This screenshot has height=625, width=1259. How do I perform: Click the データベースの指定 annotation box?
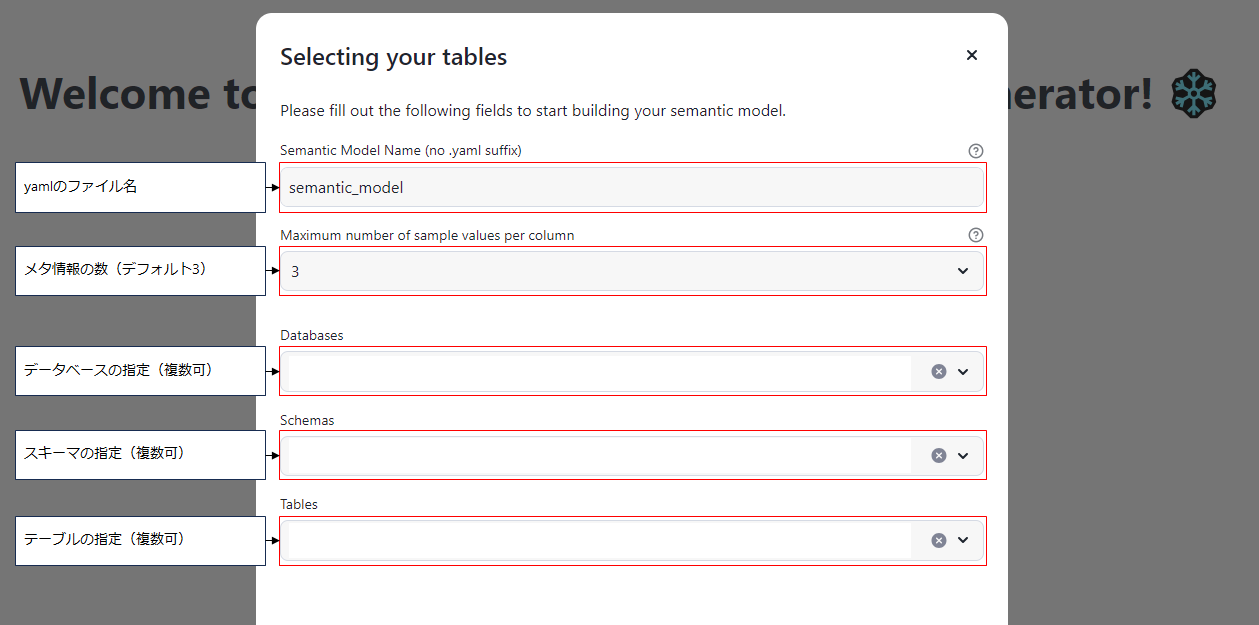(140, 370)
